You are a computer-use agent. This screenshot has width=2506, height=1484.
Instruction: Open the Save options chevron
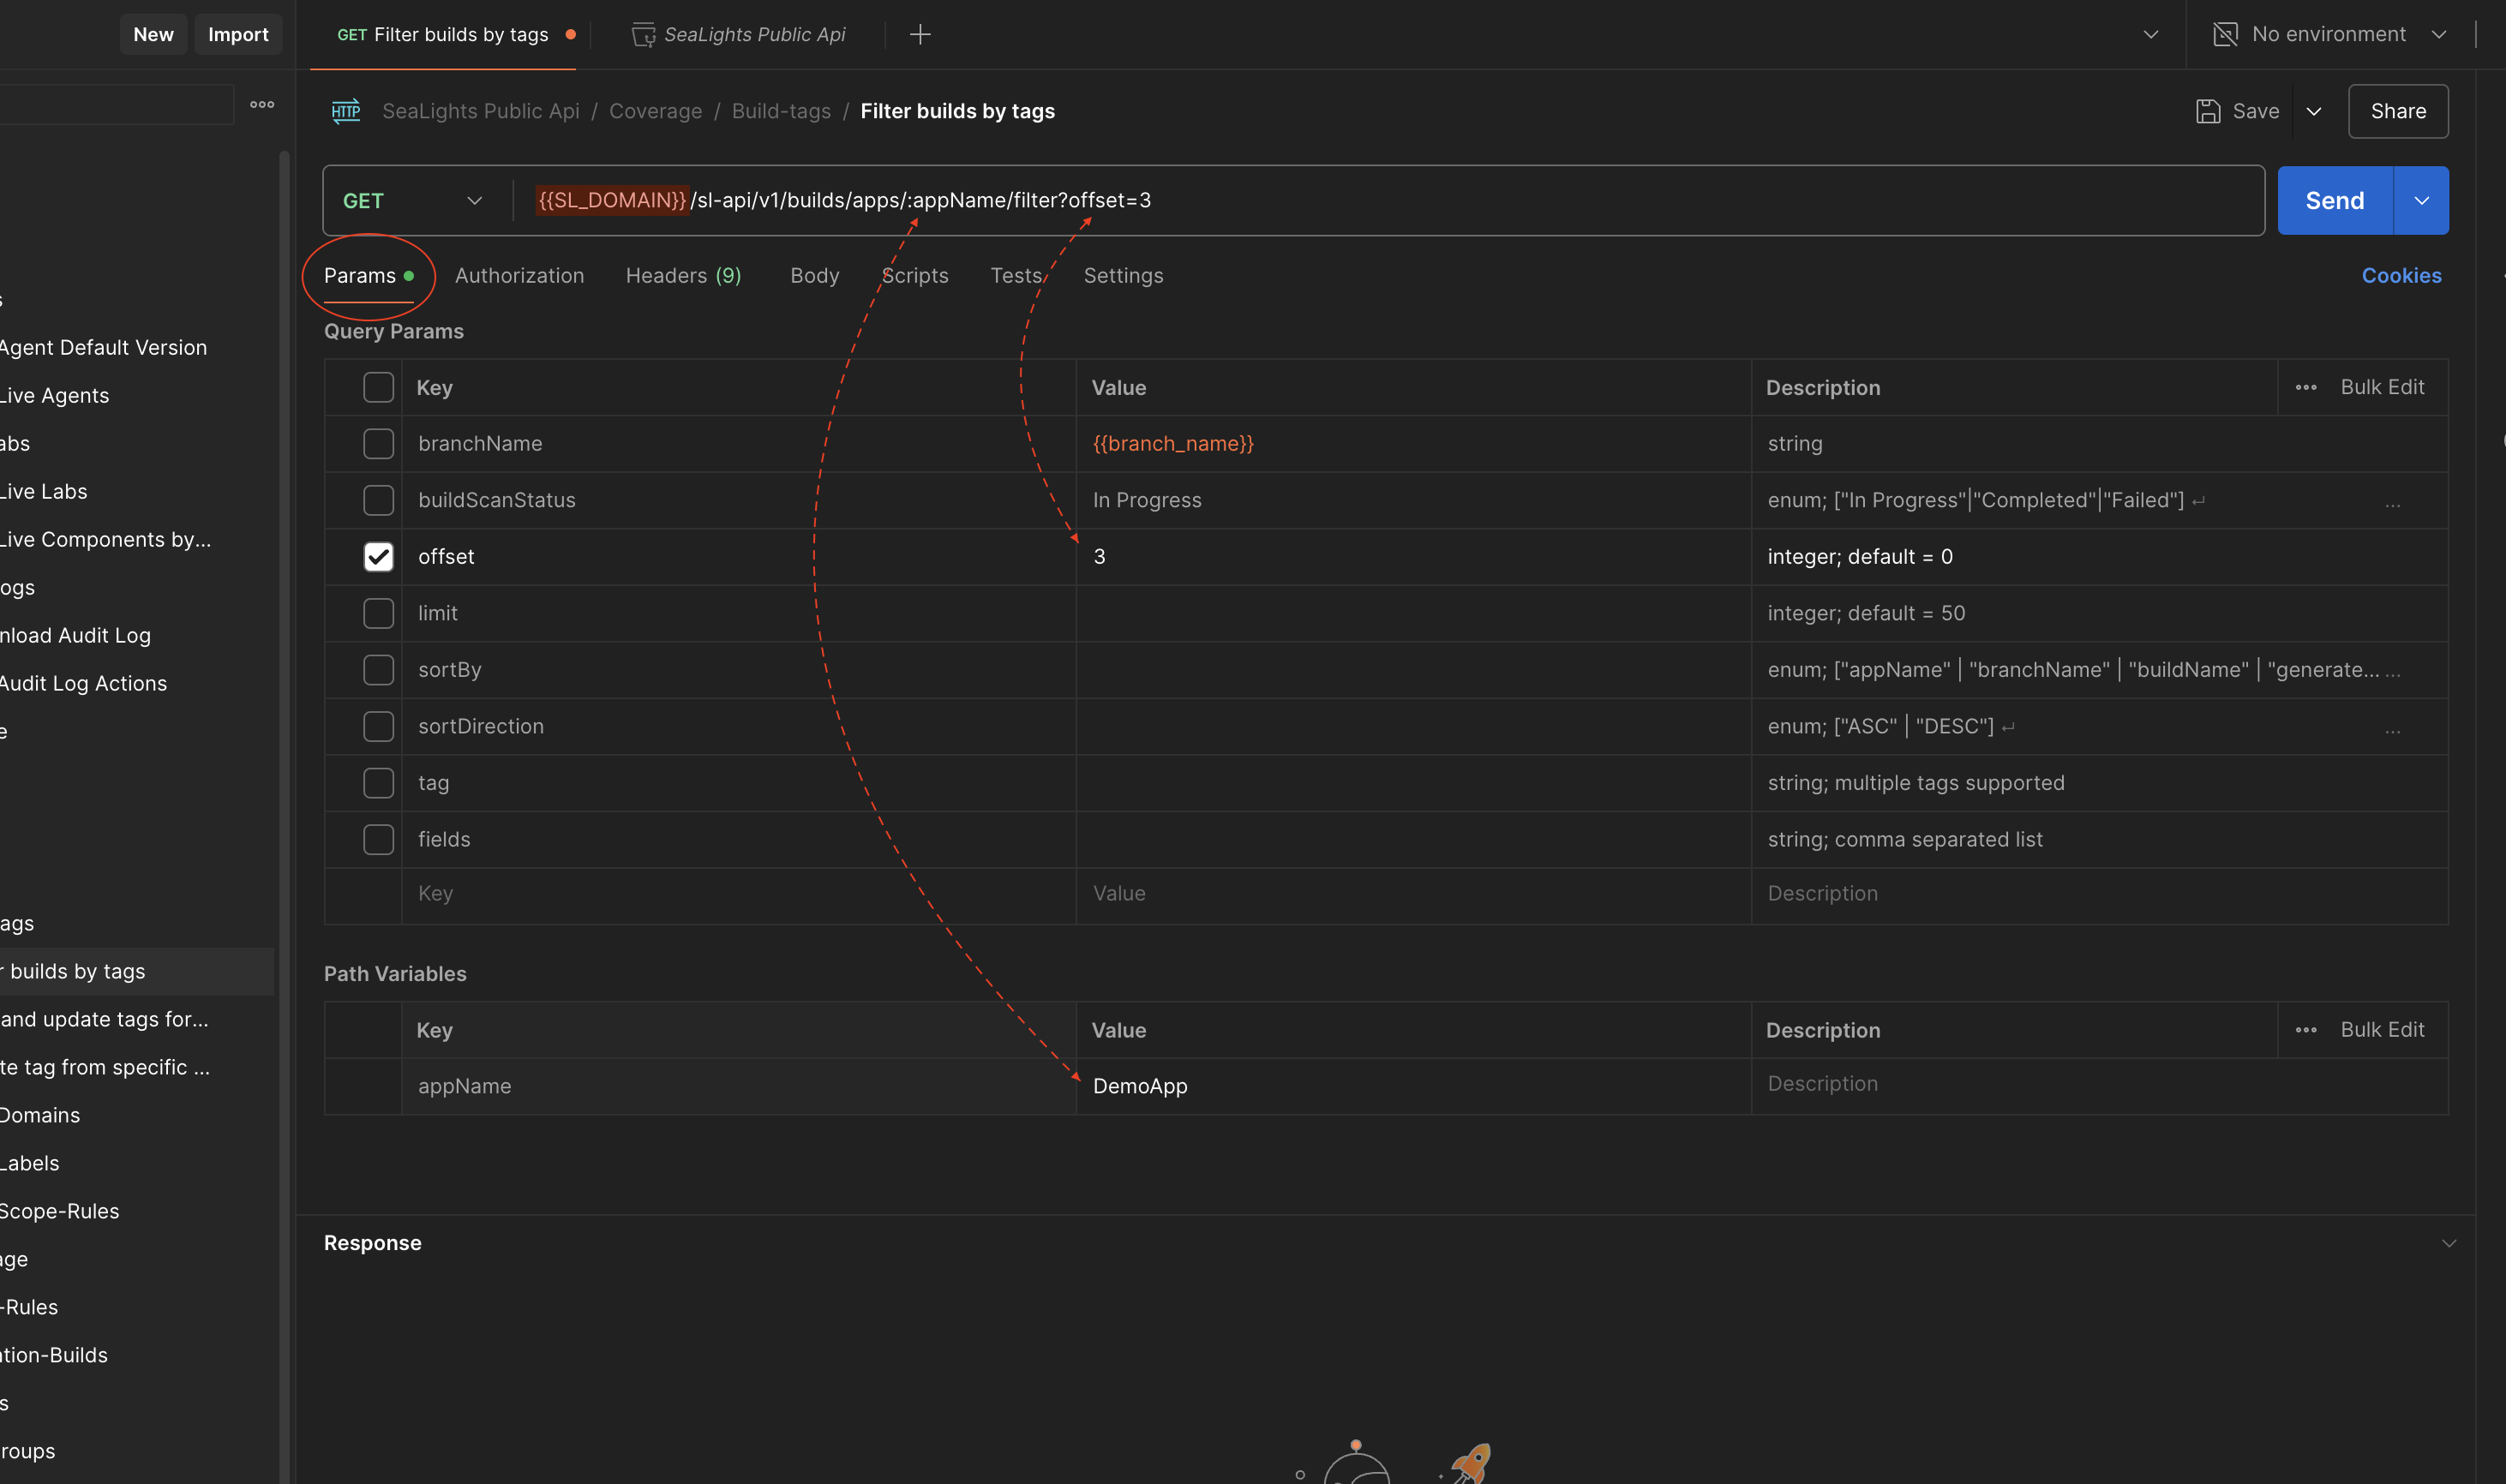pyautogui.click(x=2314, y=111)
